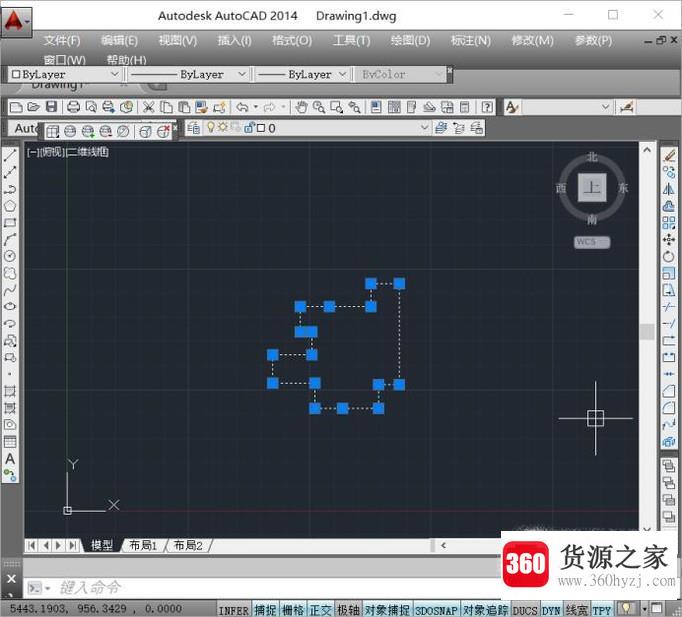682x617 pixels.
Task: Close the command line with X
Action: pyautogui.click(x=11, y=579)
